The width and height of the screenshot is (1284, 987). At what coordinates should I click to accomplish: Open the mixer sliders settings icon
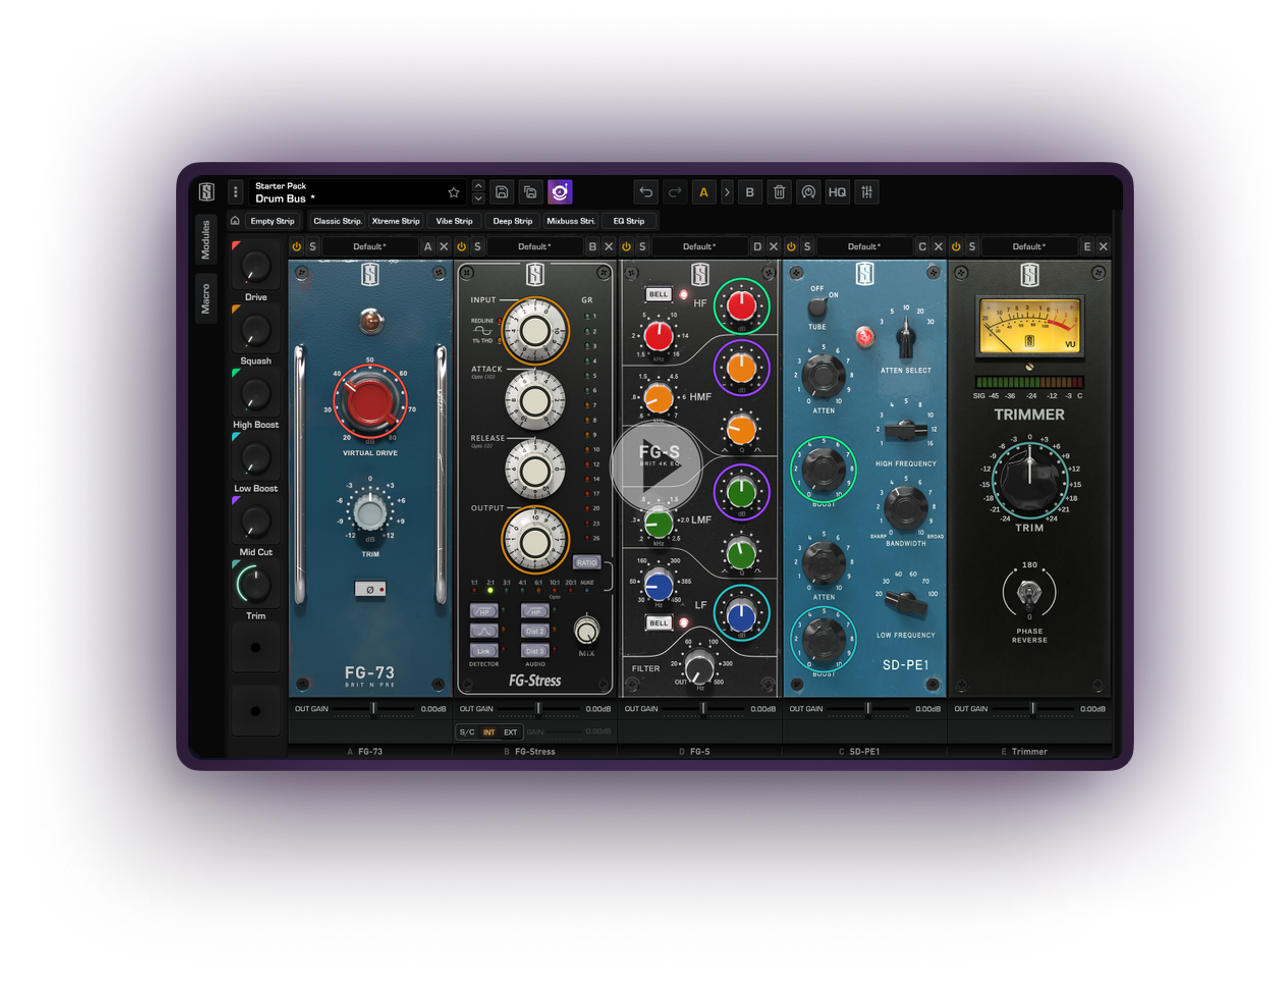pyautogui.click(x=867, y=192)
